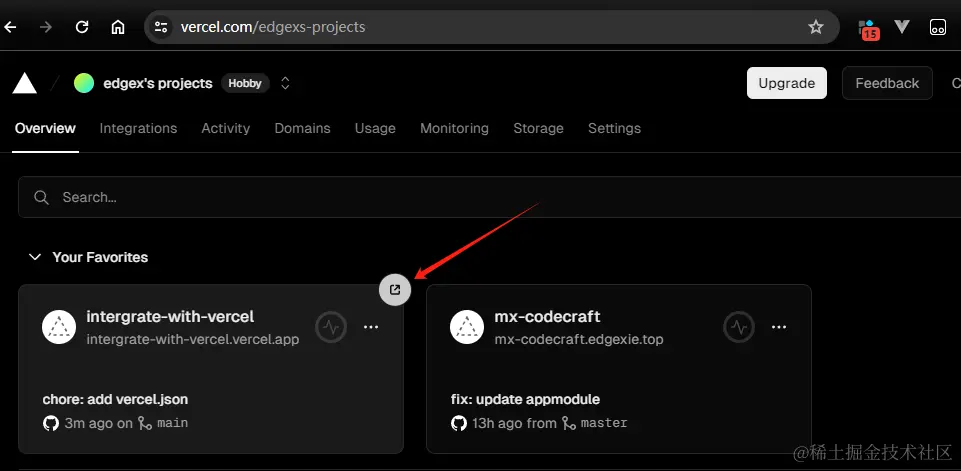Open the Monitoring tab
Image resolution: width=961 pixels, height=471 pixels.
coord(454,128)
